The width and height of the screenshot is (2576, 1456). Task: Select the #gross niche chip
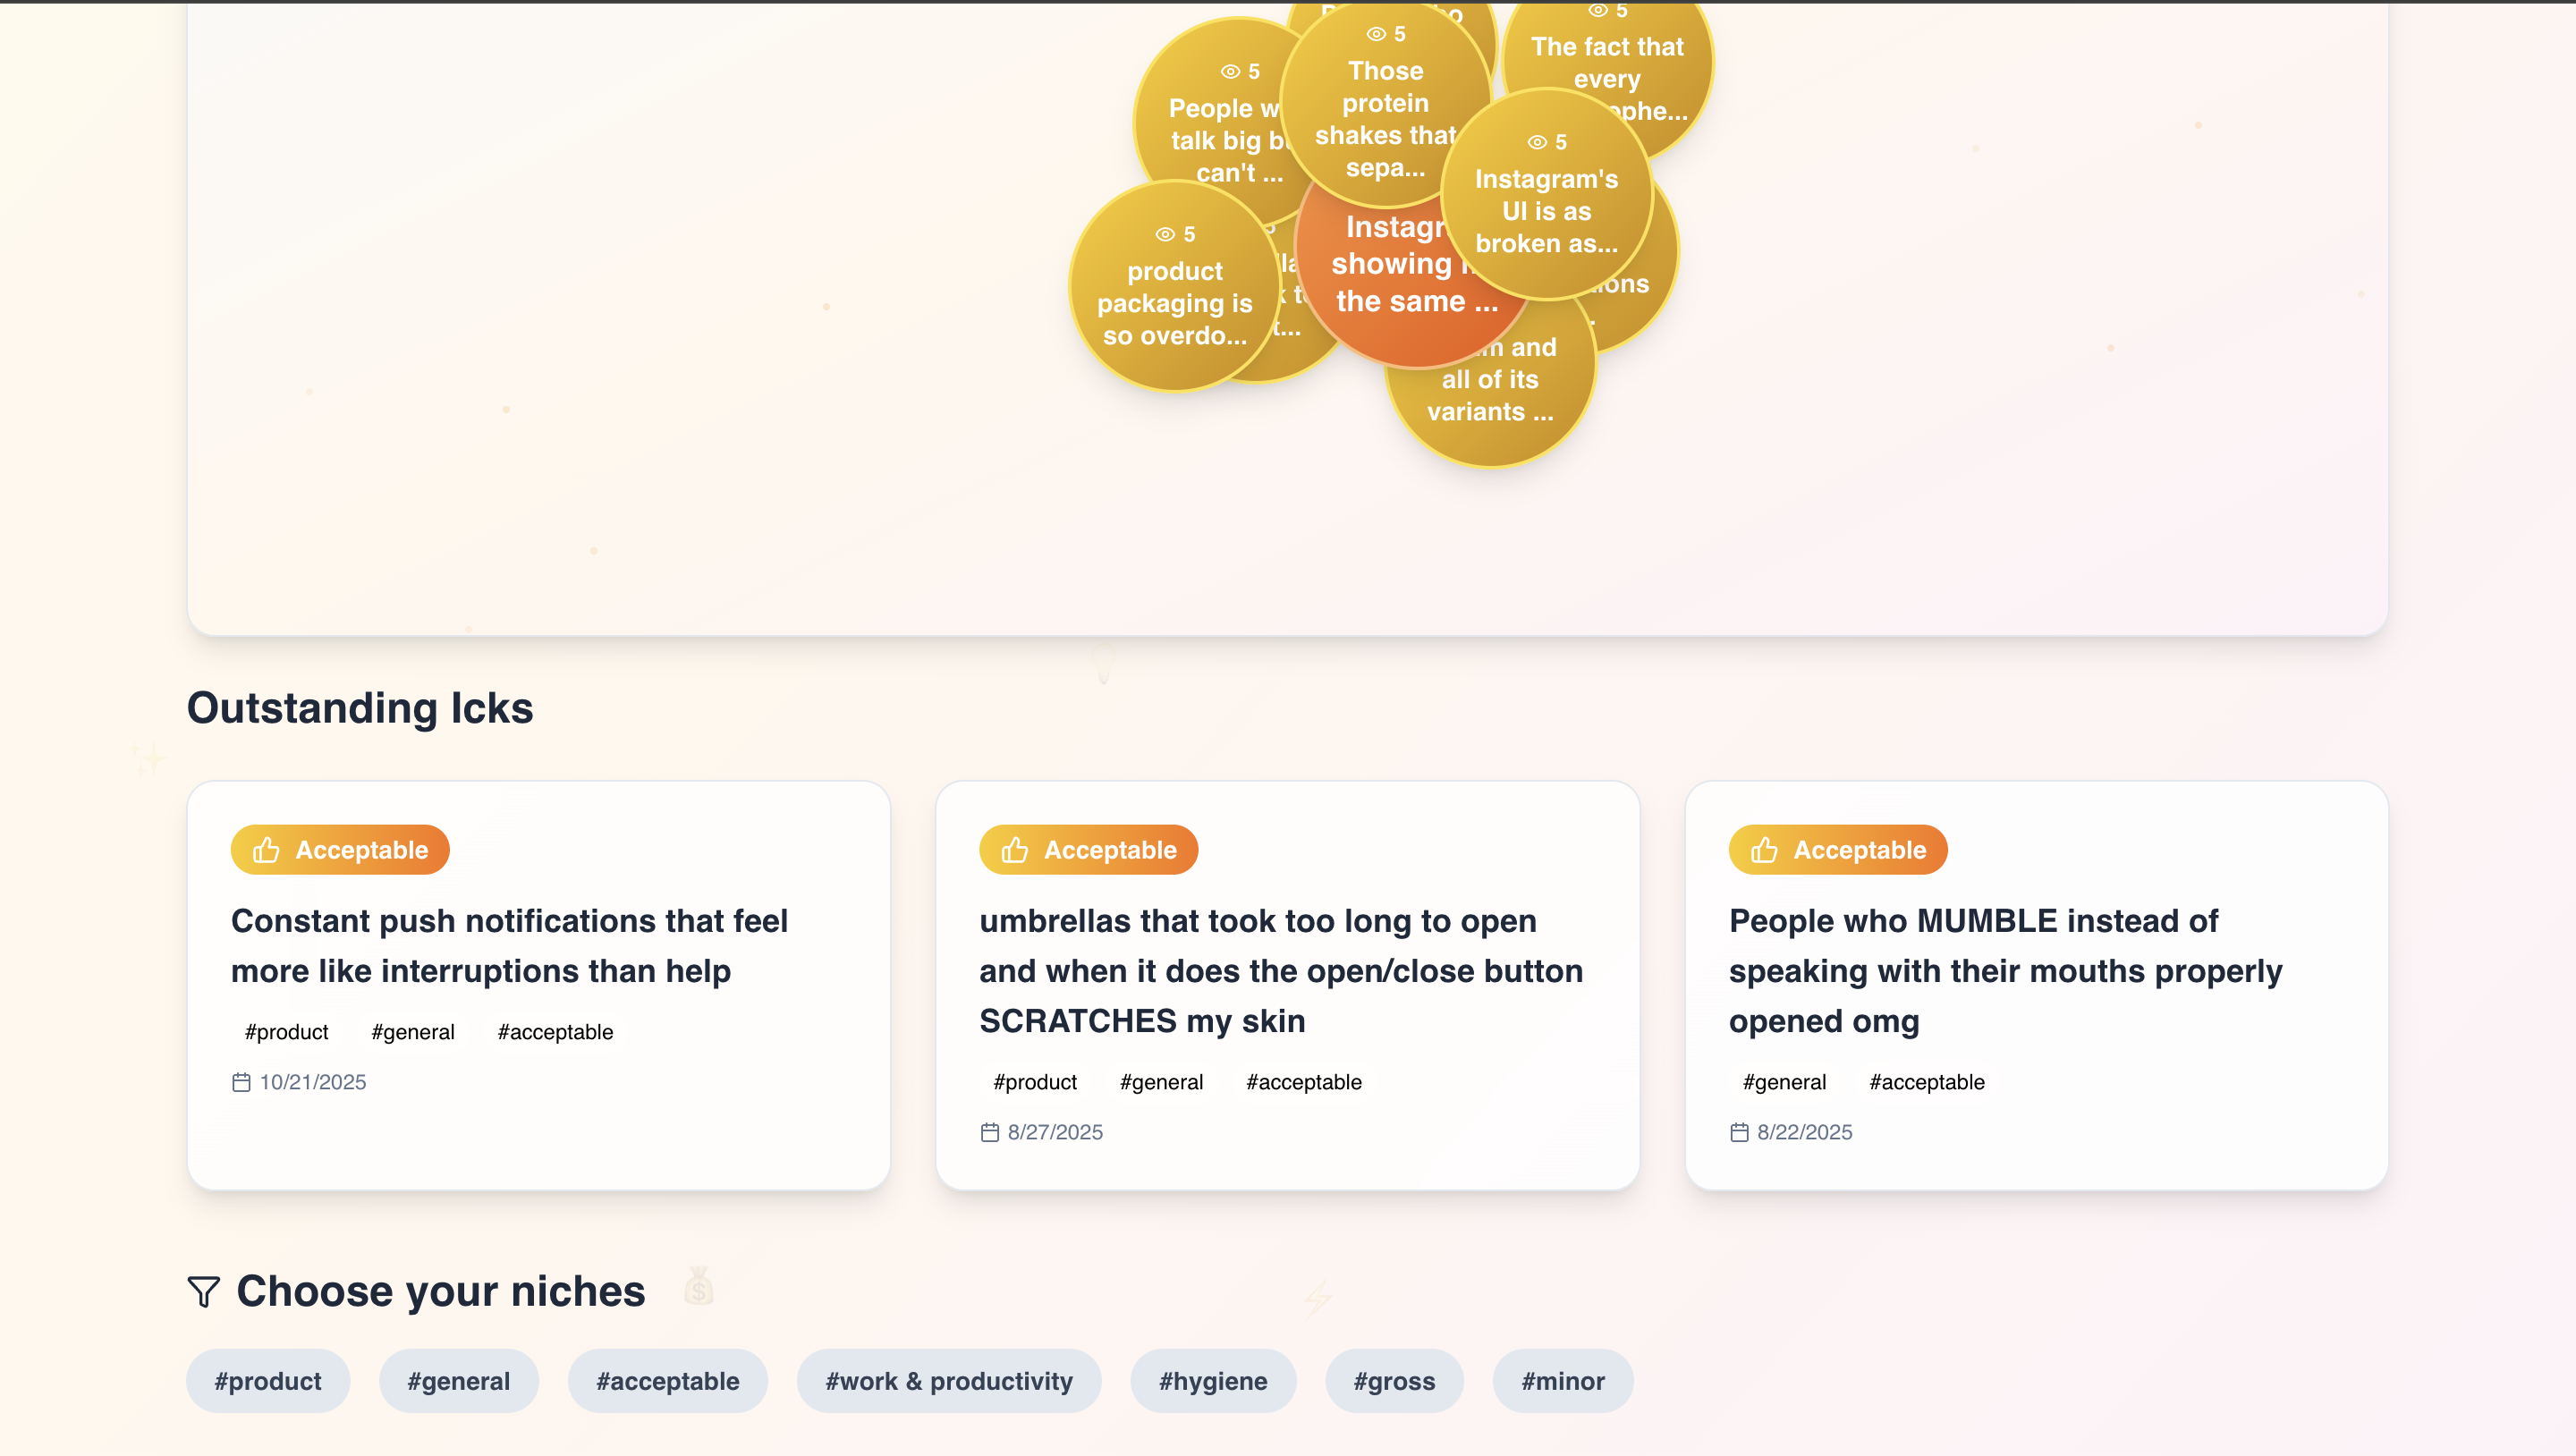(x=1394, y=1381)
